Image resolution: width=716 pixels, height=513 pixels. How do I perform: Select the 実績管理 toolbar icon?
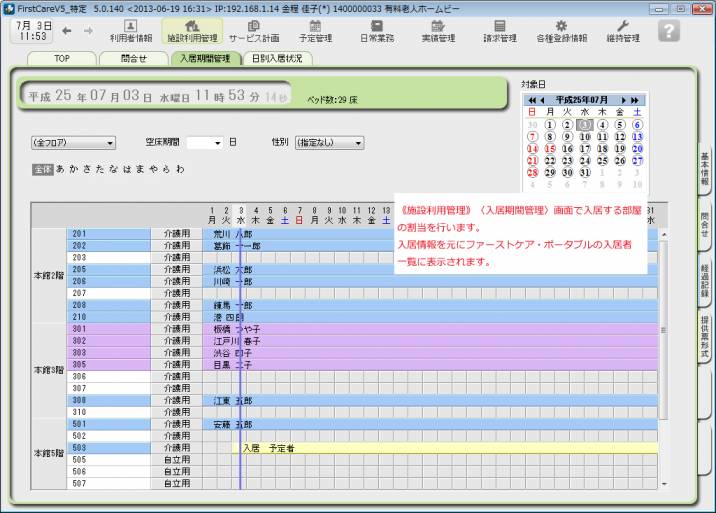point(438,31)
